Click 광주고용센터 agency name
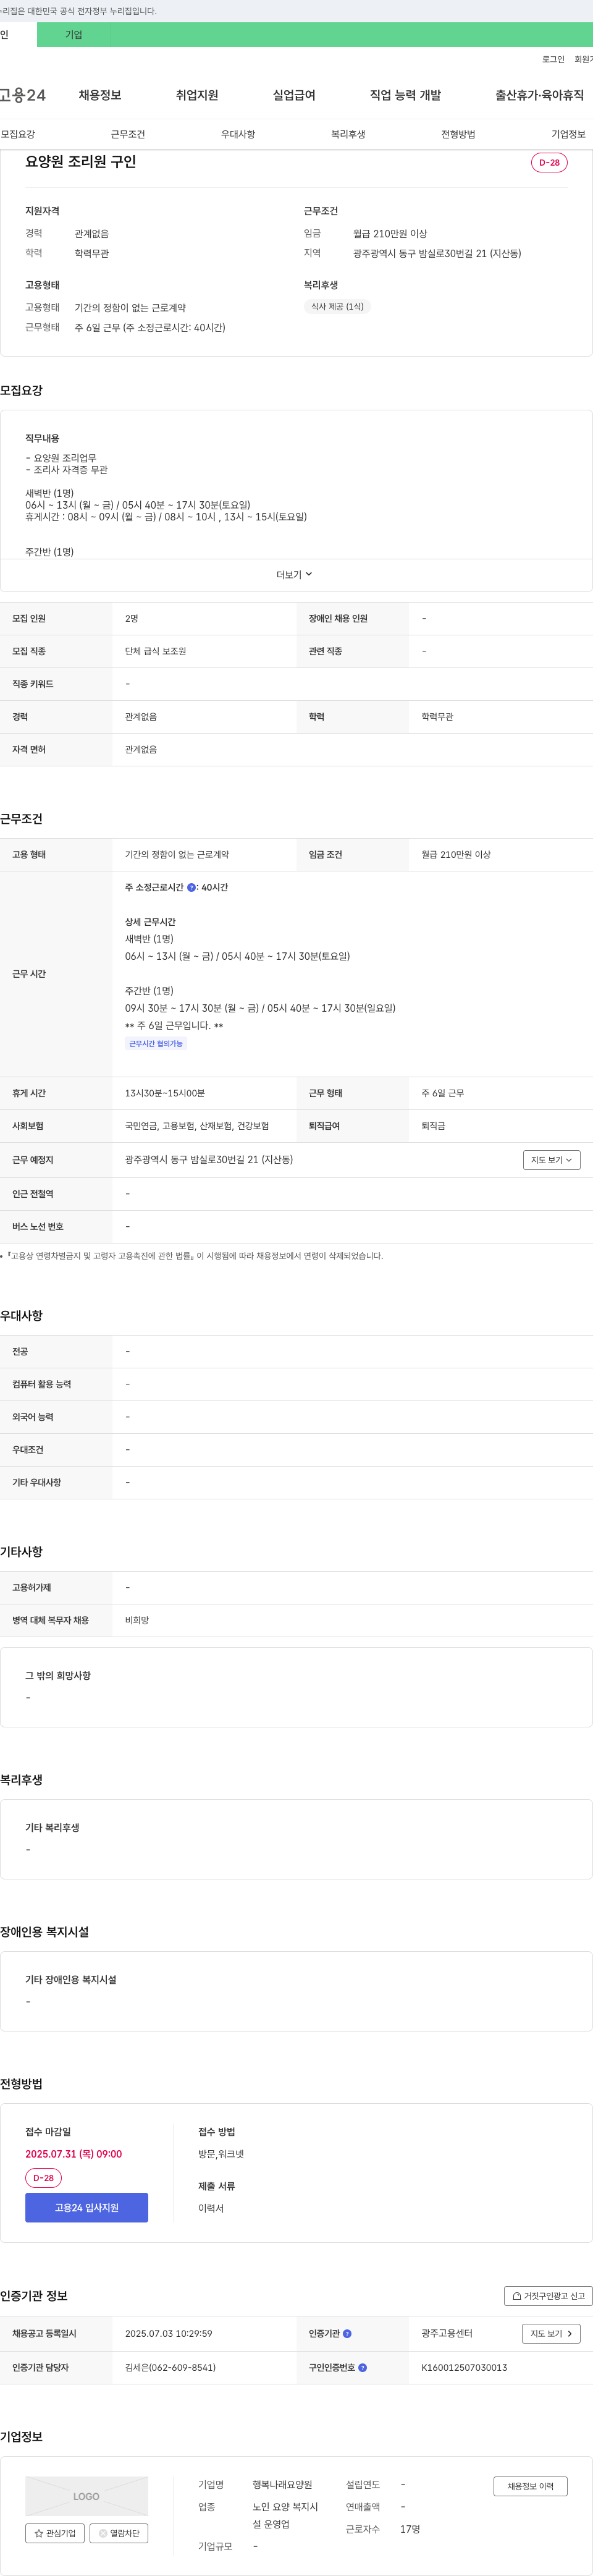 [x=447, y=2334]
